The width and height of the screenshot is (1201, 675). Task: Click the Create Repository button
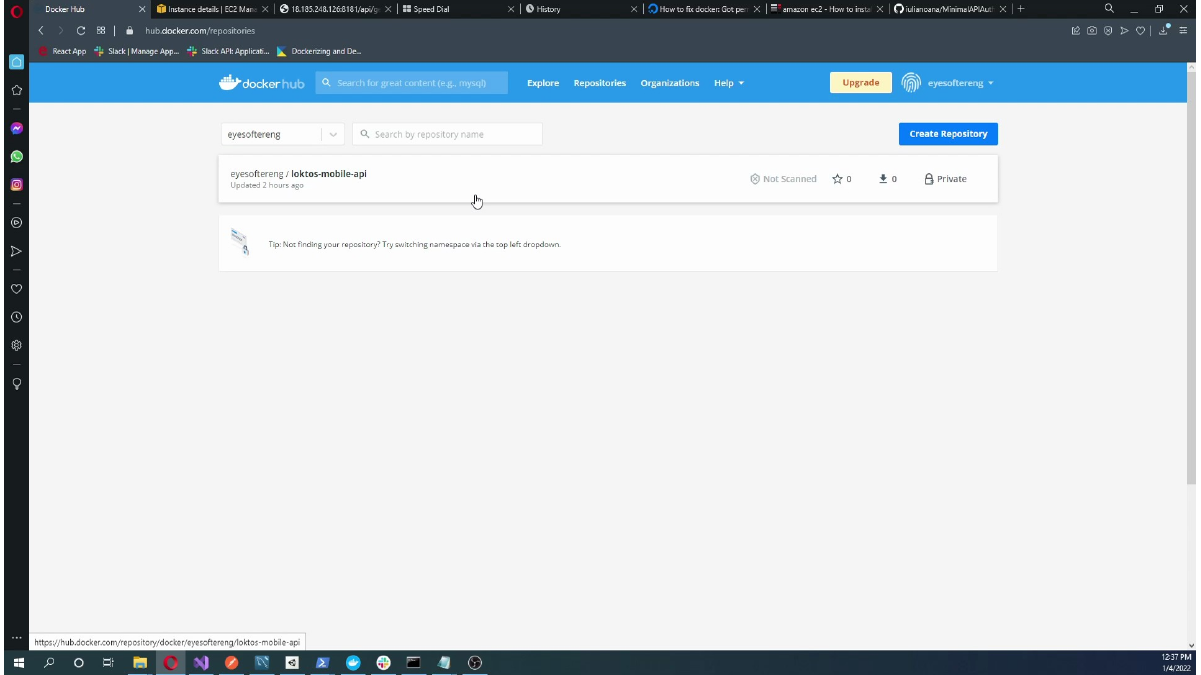coord(948,134)
